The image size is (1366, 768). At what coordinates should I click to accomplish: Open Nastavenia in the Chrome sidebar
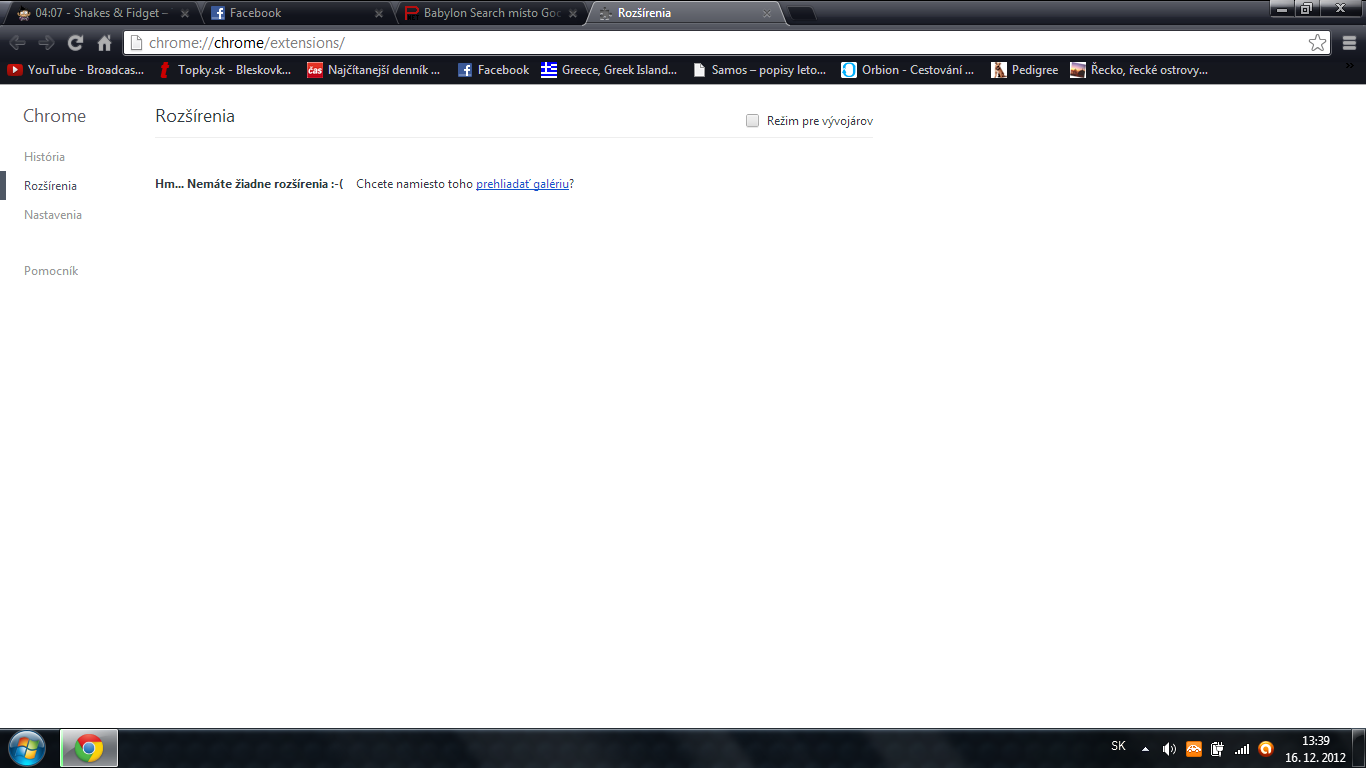coord(53,215)
